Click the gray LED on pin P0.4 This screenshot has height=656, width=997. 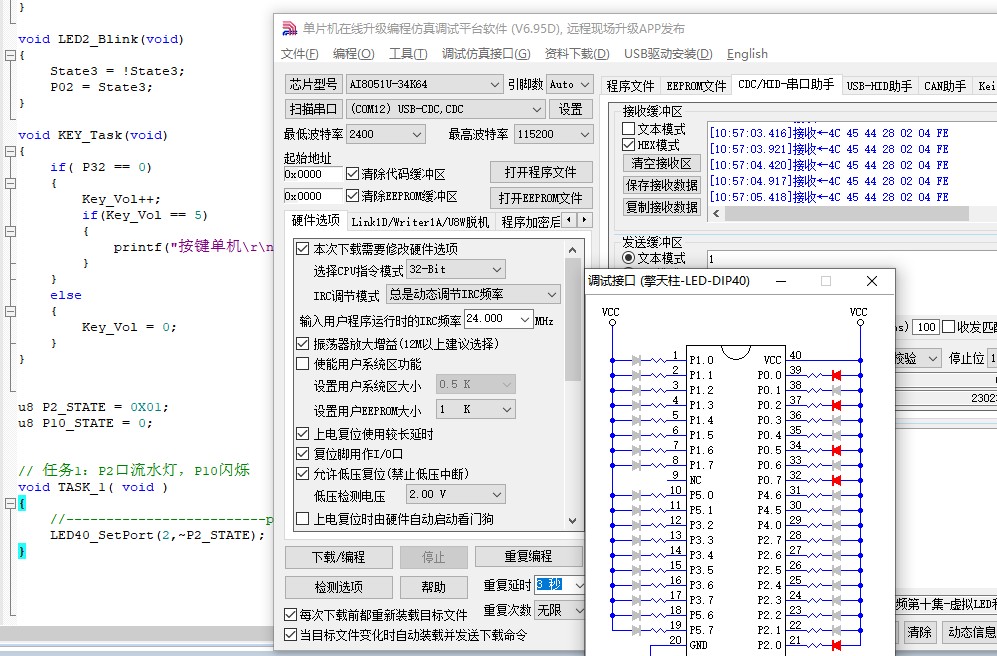[x=836, y=435]
